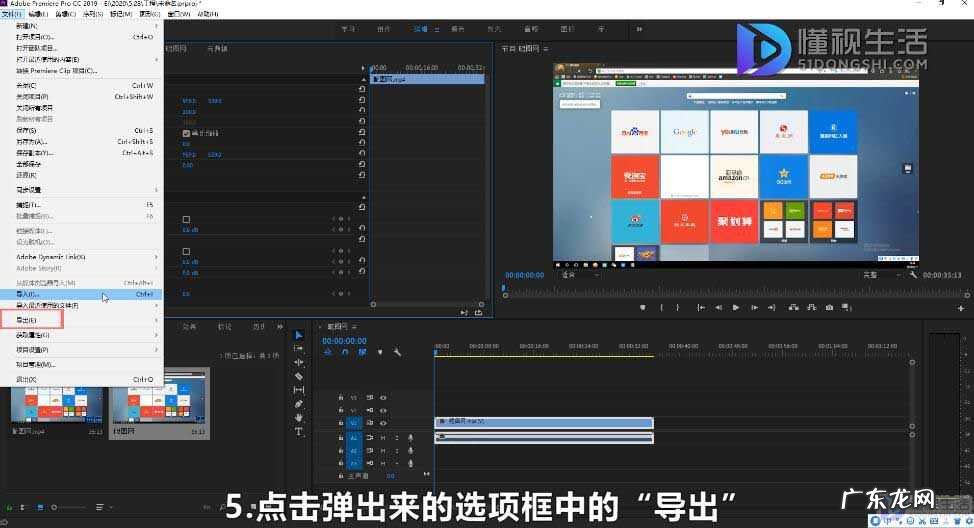974x528 pixels.
Task: Click the Lift button in program monitor
Action: click(793, 307)
